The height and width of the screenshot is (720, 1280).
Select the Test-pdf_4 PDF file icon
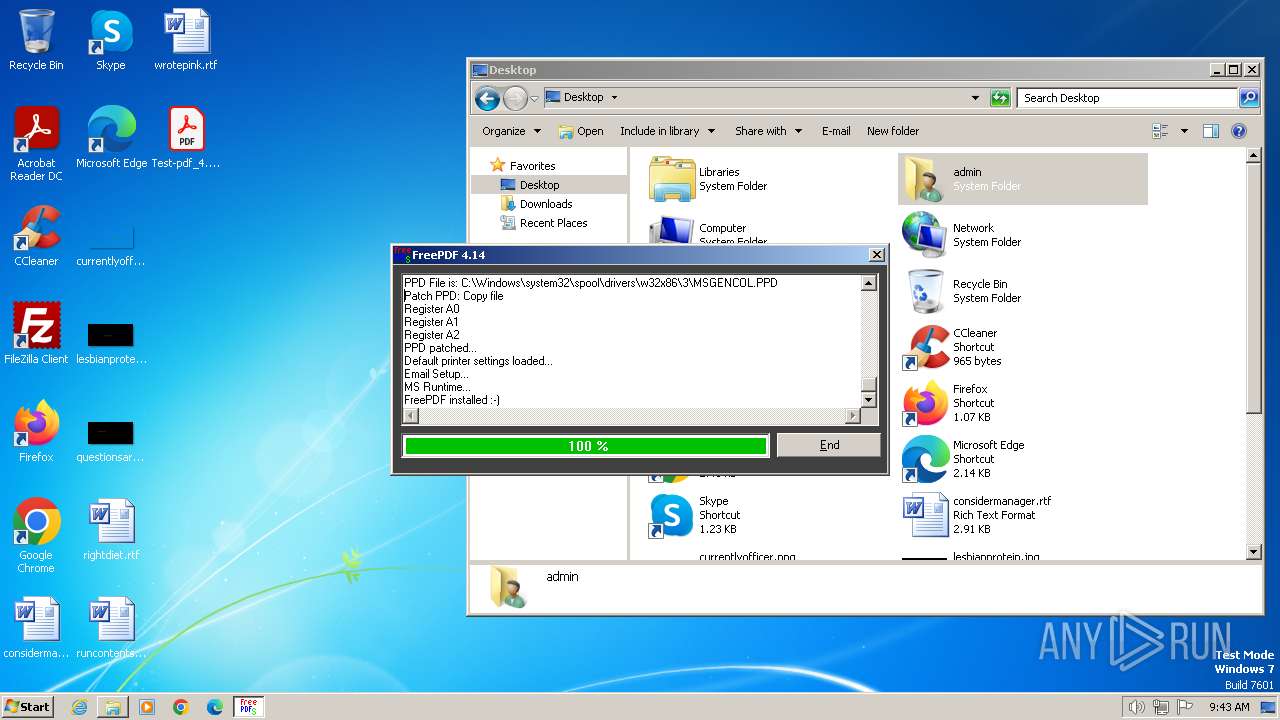point(186,138)
